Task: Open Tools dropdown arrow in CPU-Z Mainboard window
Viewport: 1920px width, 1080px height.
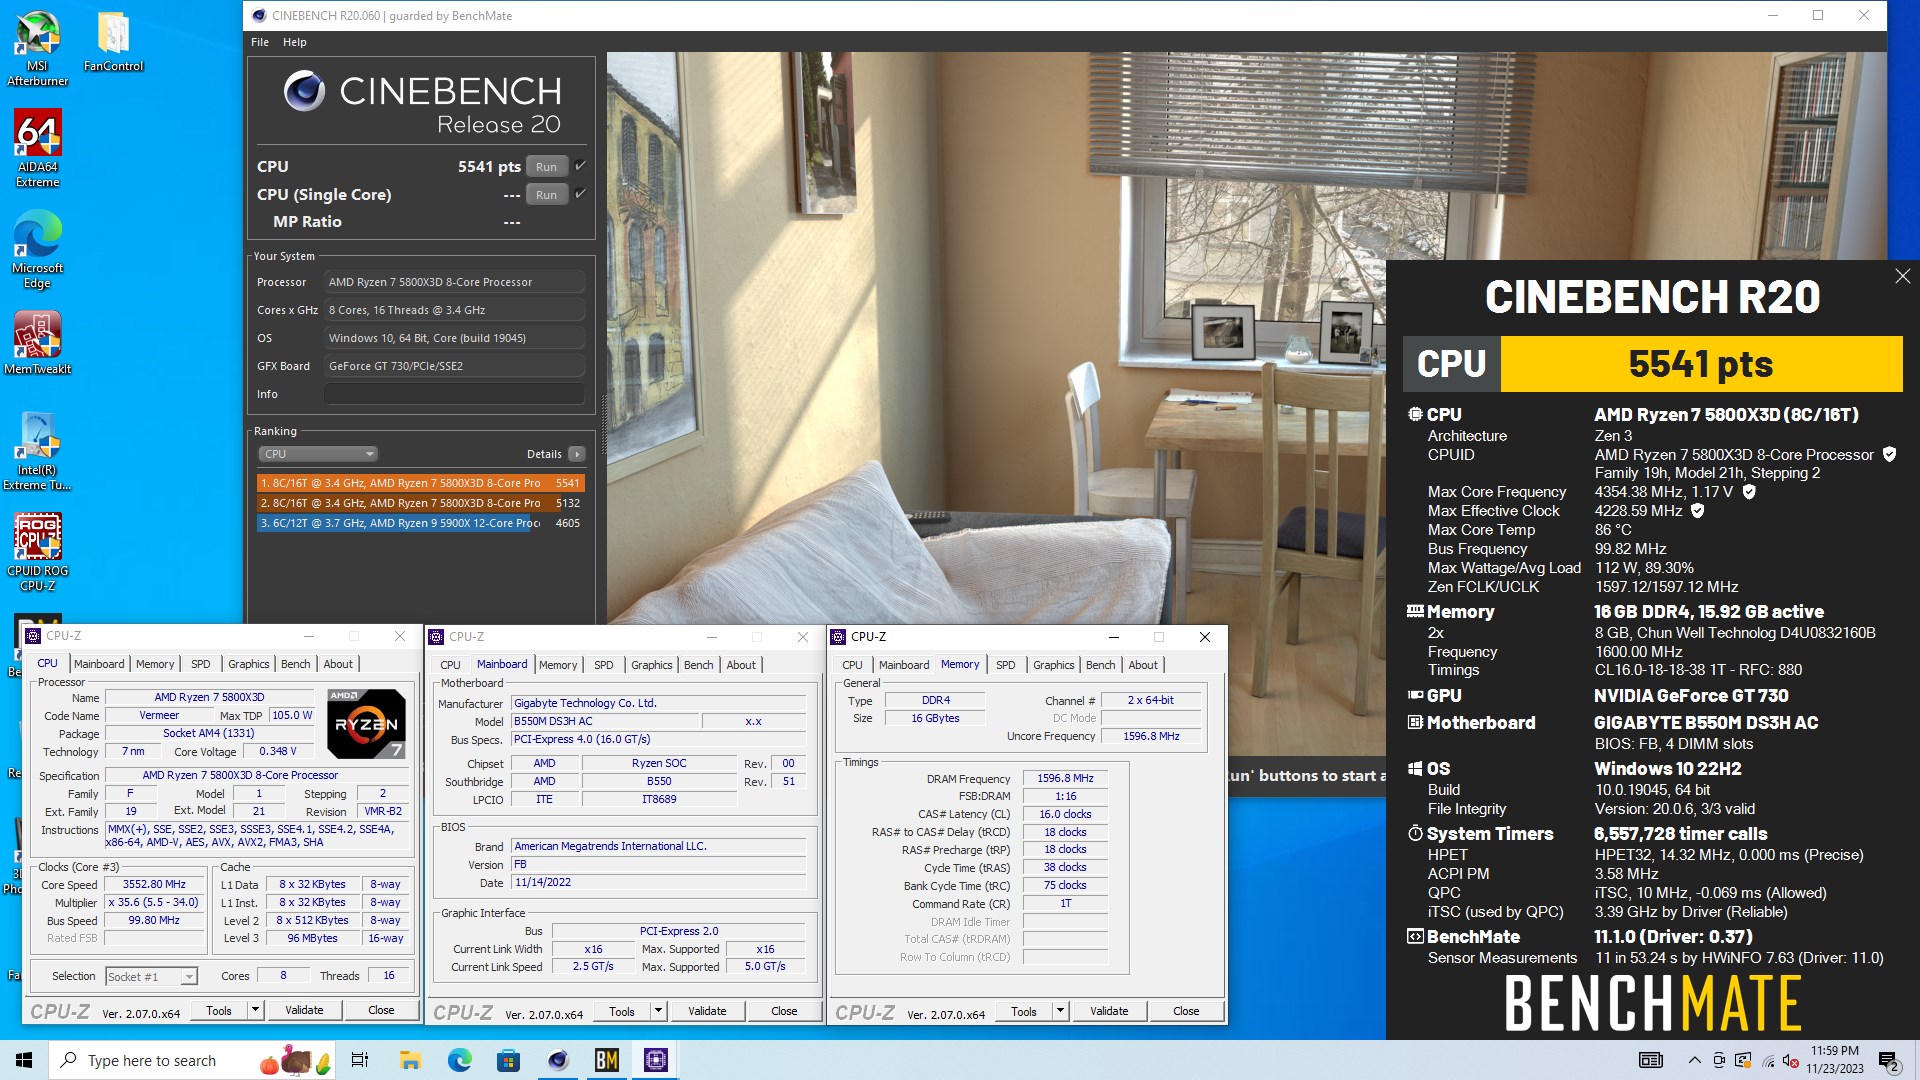Action: click(x=658, y=1012)
